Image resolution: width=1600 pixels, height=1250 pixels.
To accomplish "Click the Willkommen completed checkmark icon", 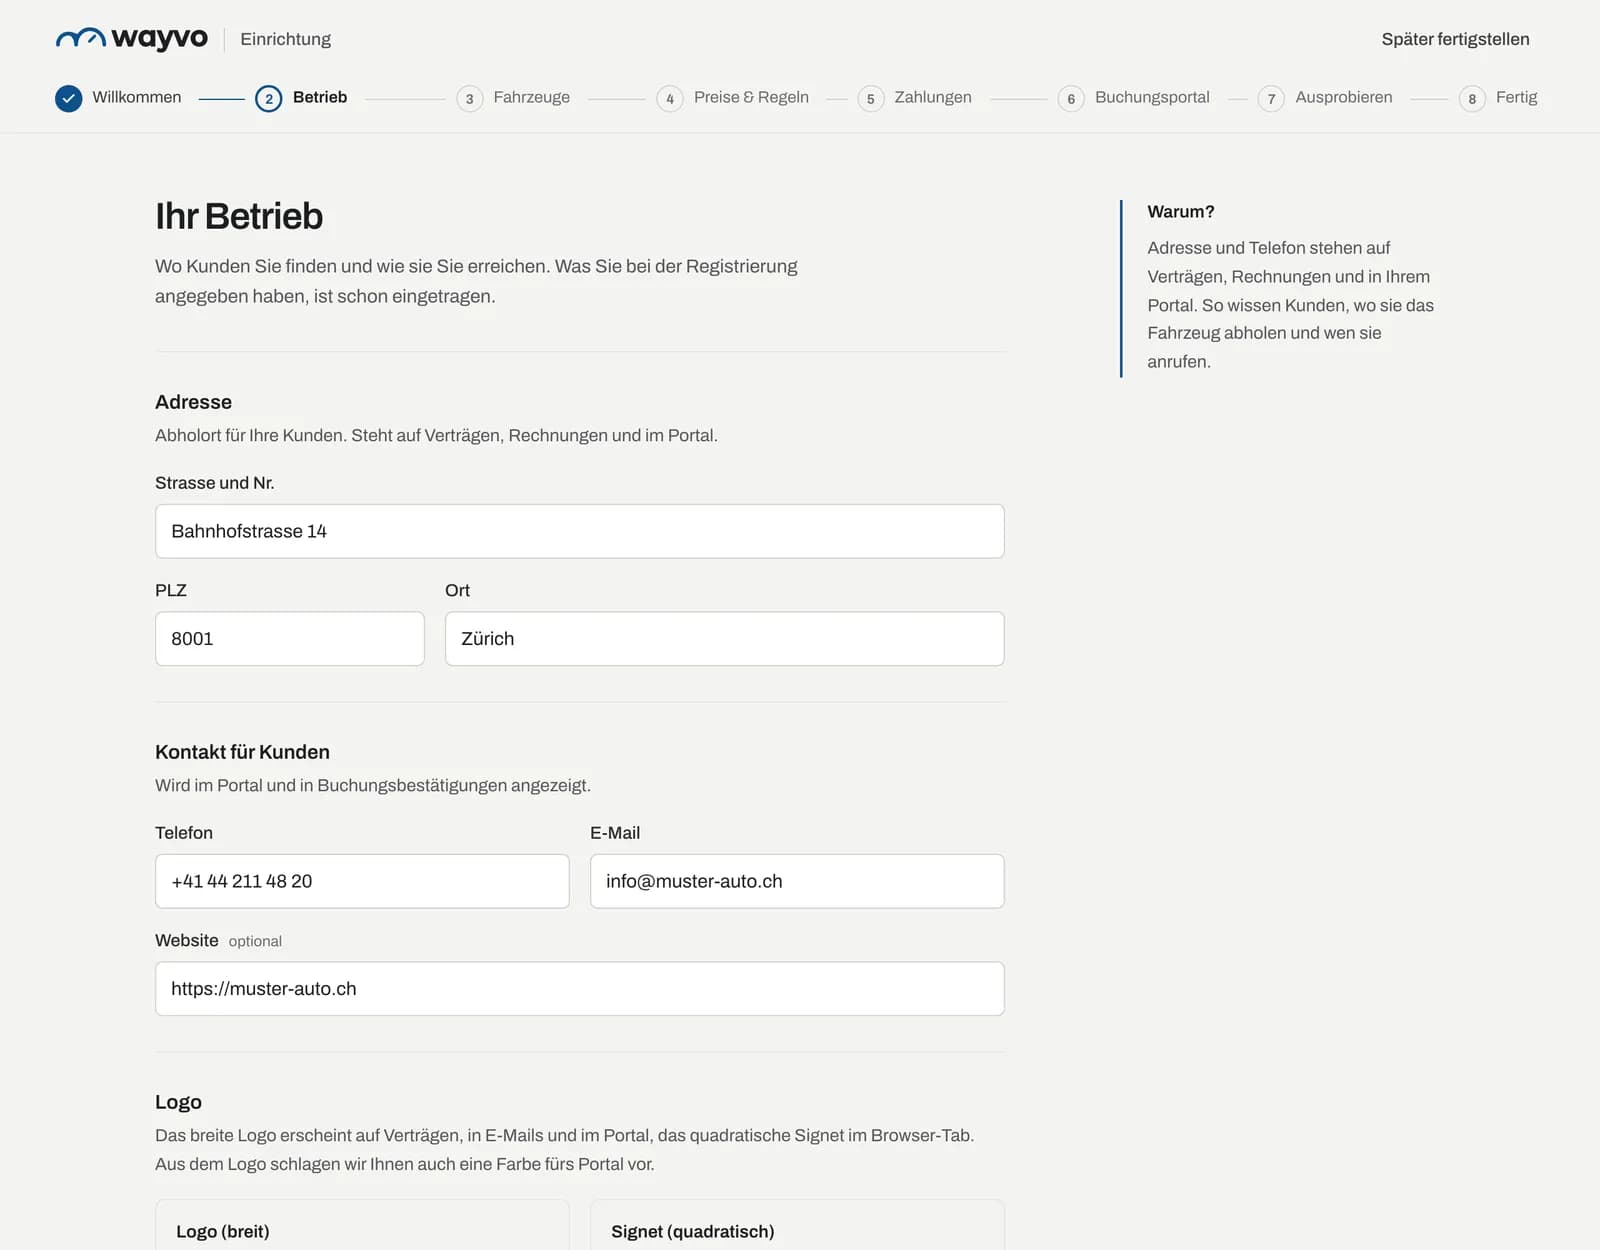I will click(x=68, y=98).
